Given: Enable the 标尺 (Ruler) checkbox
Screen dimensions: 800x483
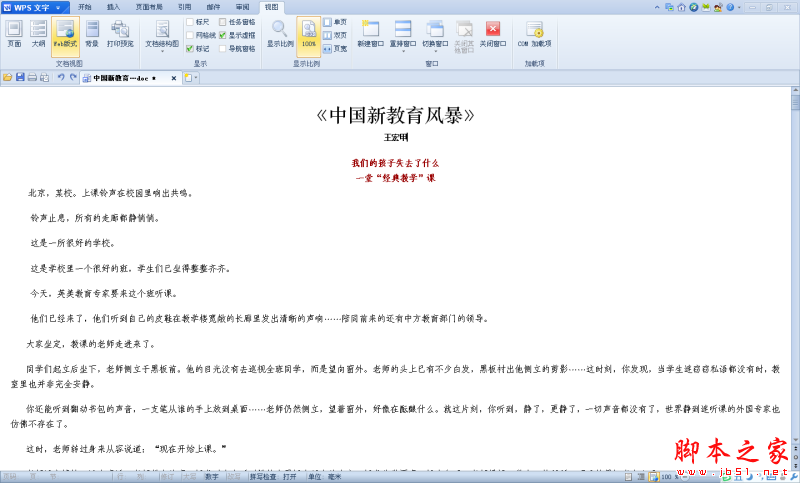Looking at the screenshot, I should click(x=190, y=22).
